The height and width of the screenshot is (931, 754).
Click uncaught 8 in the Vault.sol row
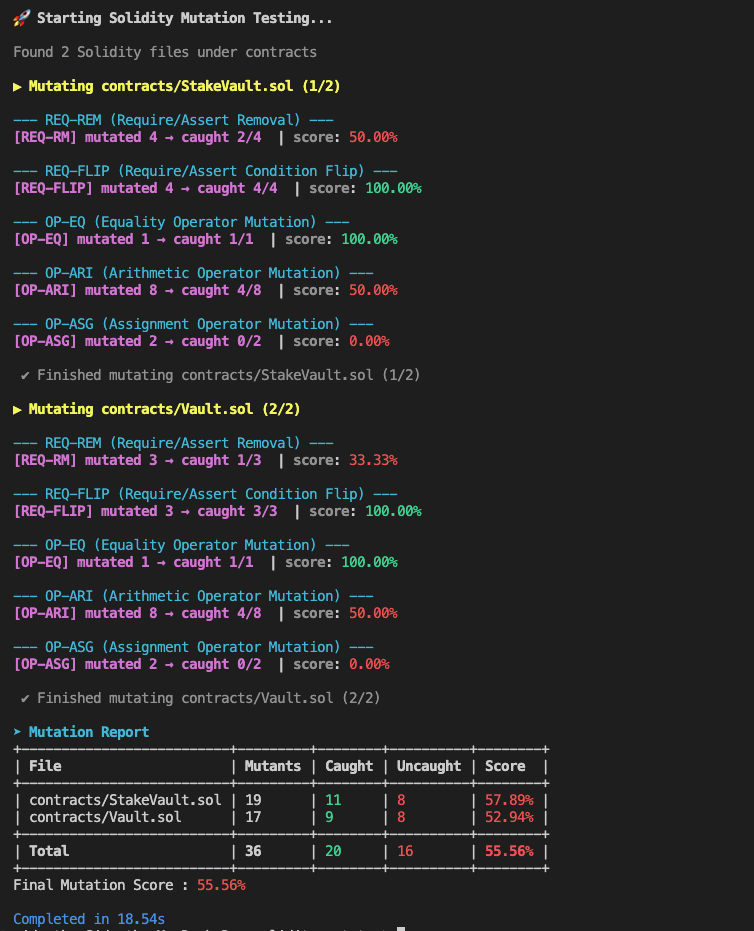point(401,818)
